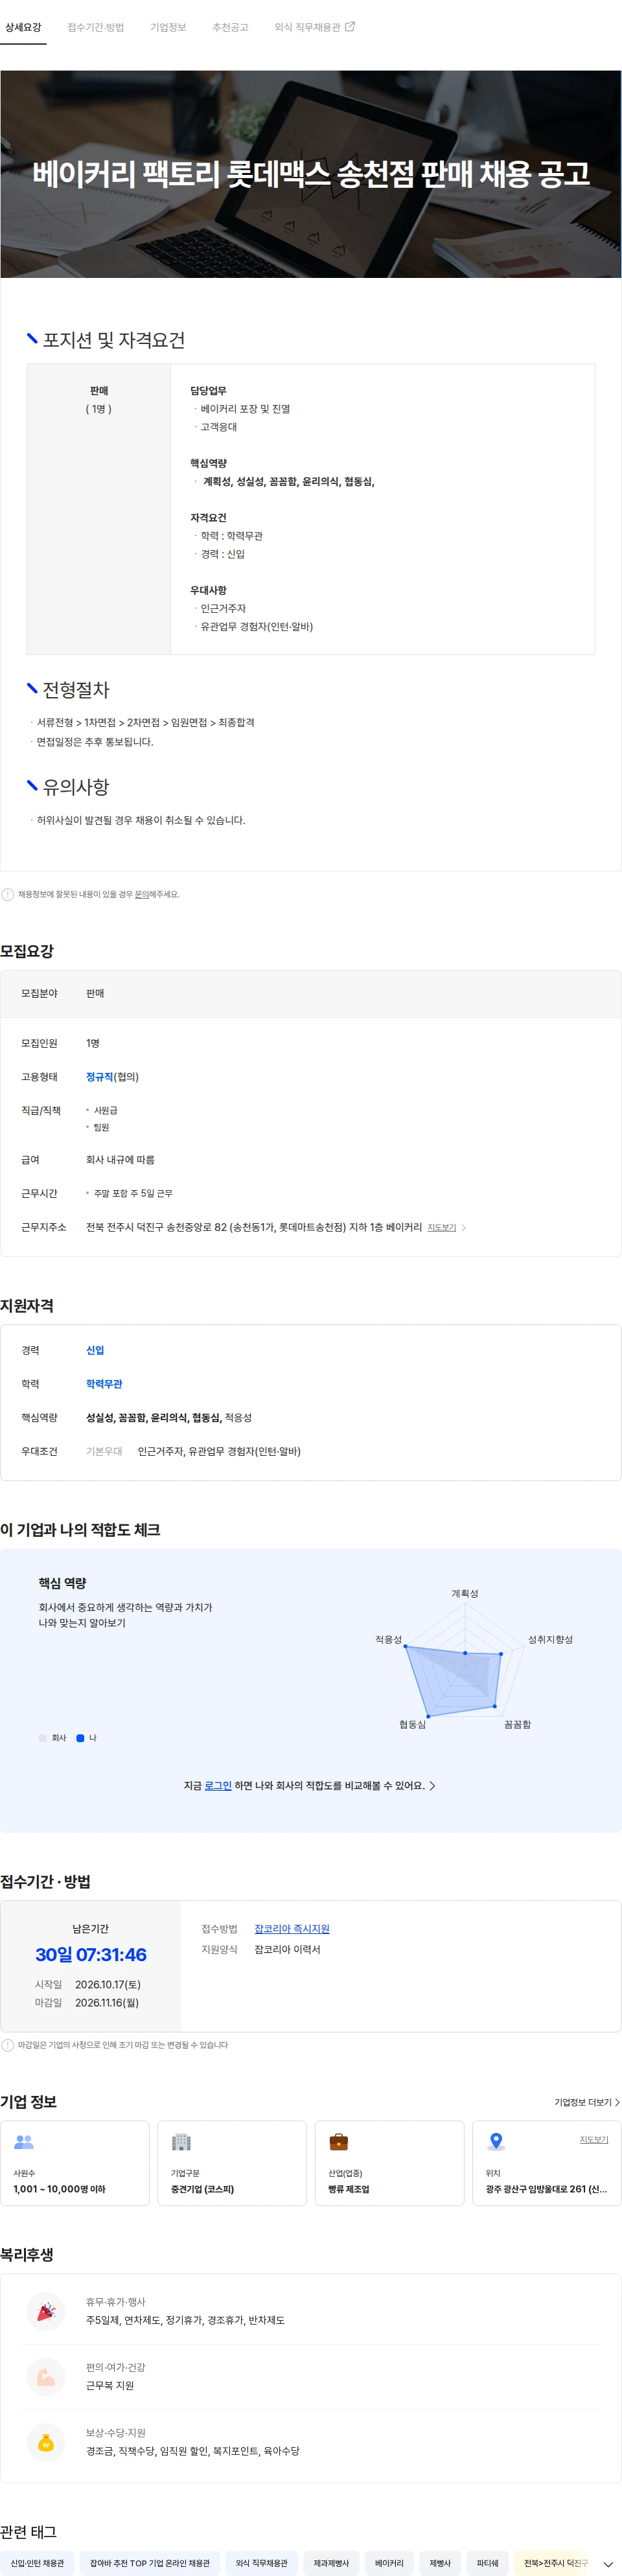Click the party popper icon for 휴무·휴가·행사

click(x=46, y=2311)
